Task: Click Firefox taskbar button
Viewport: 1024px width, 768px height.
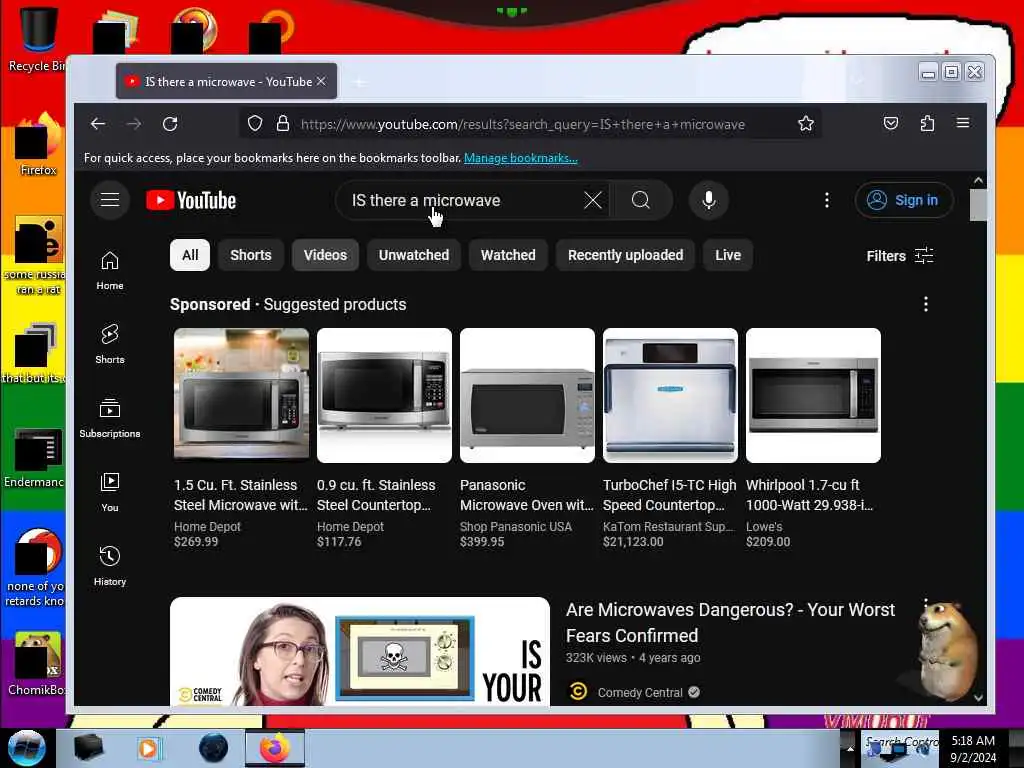Action: pyautogui.click(x=275, y=748)
